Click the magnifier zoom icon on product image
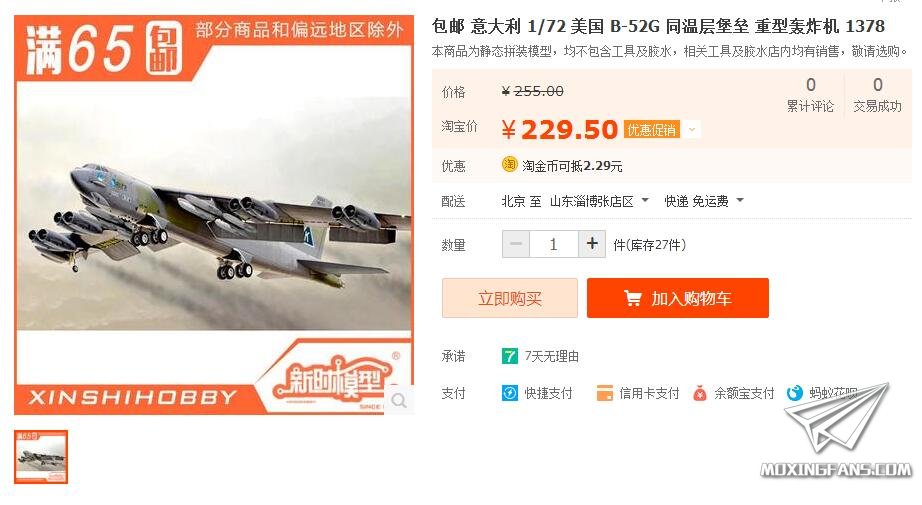The height and width of the screenshot is (505, 922). 399,400
